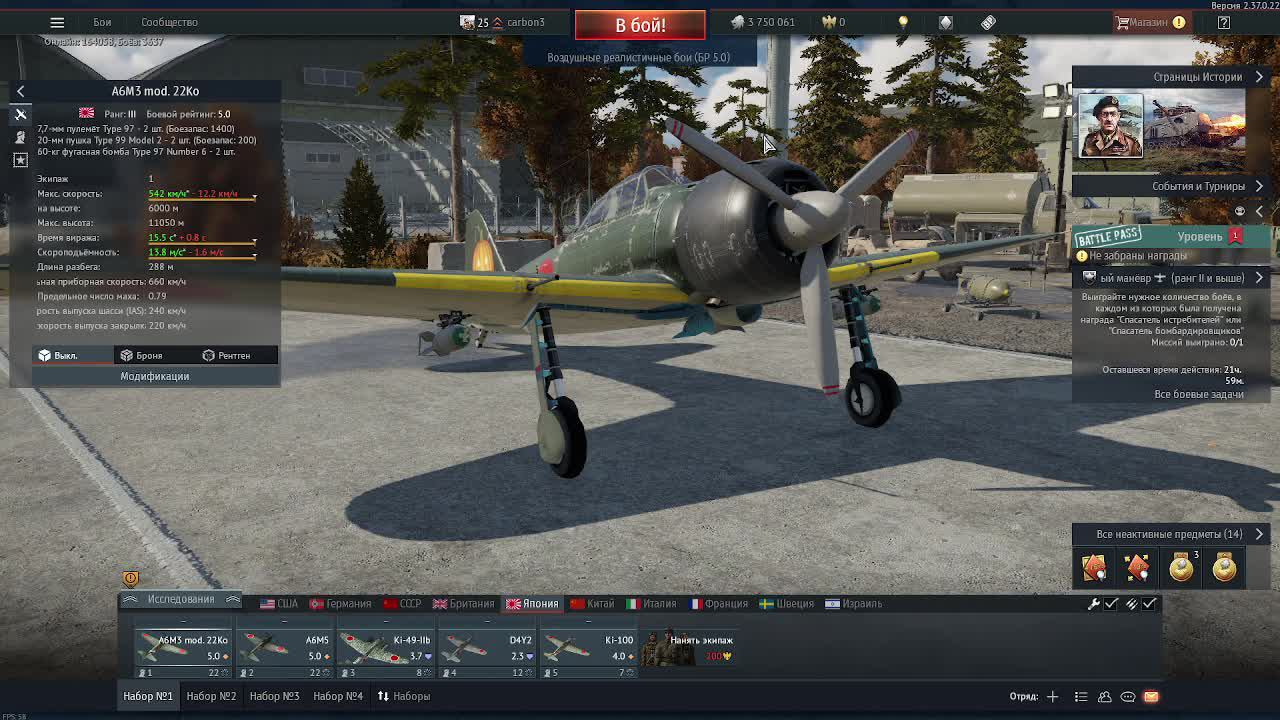Click the silver lions balance 3 750 061
Image resolution: width=1280 pixels, height=720 pixels.
pos(763,22)
